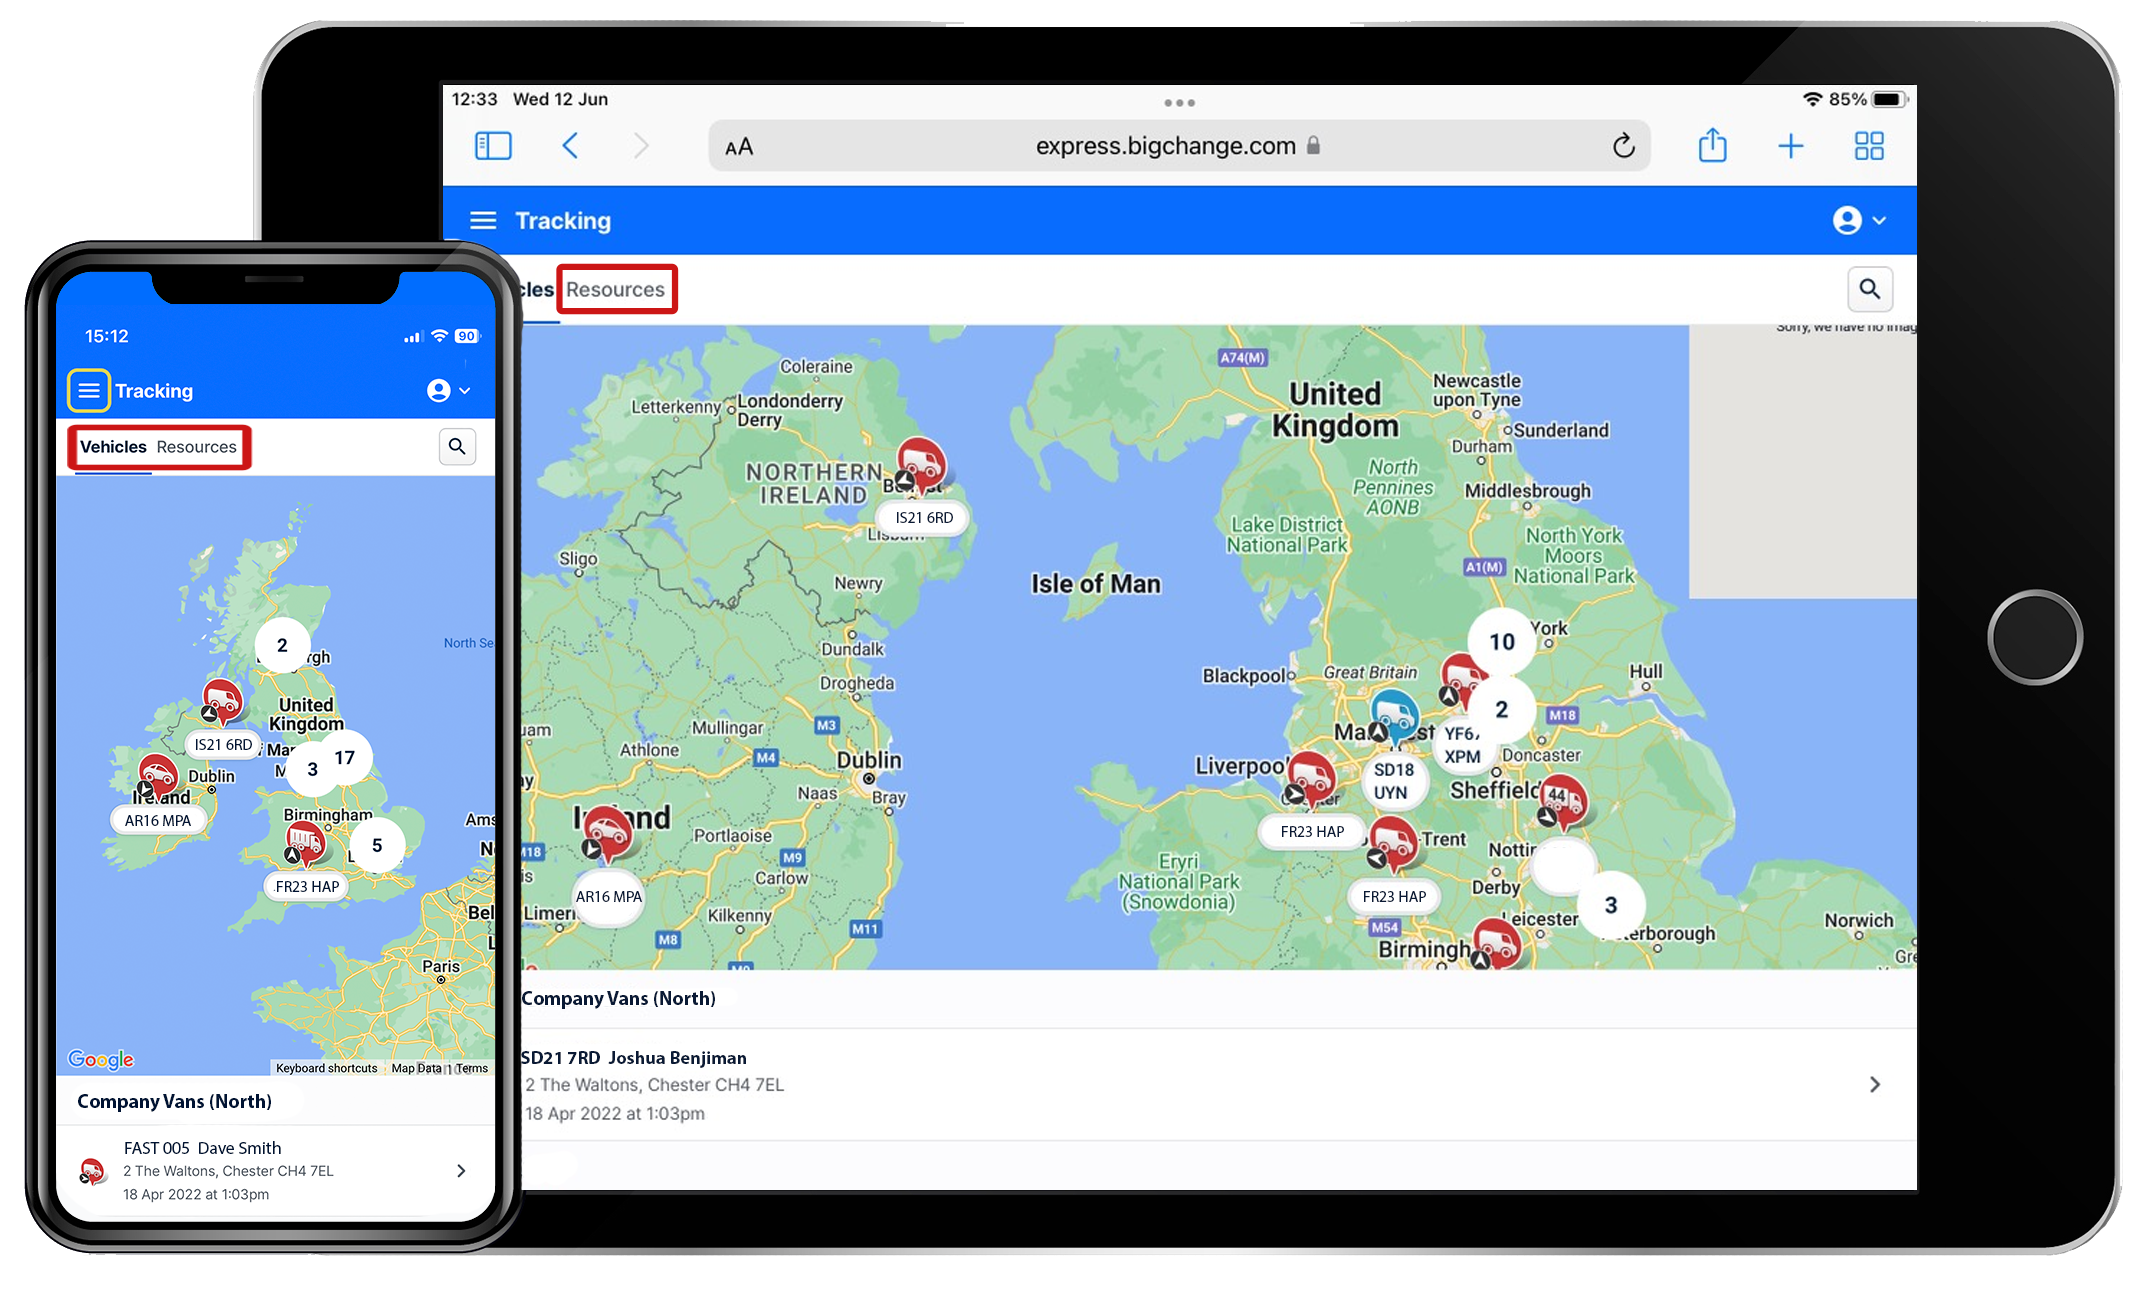
Task: Click the blue SD18 UYN van marker
Action: tap(1393, 717)
